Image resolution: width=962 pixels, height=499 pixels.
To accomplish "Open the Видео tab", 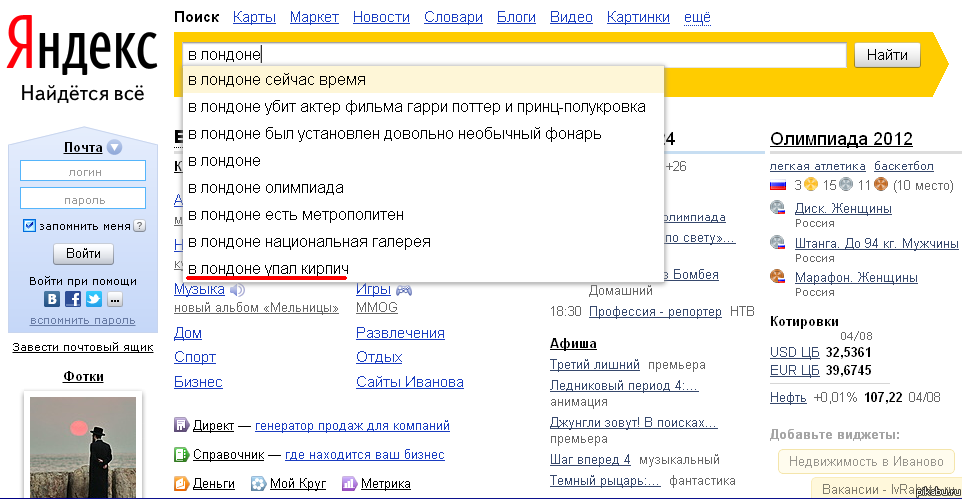I will pyautogui.click(x=571, y=17).
